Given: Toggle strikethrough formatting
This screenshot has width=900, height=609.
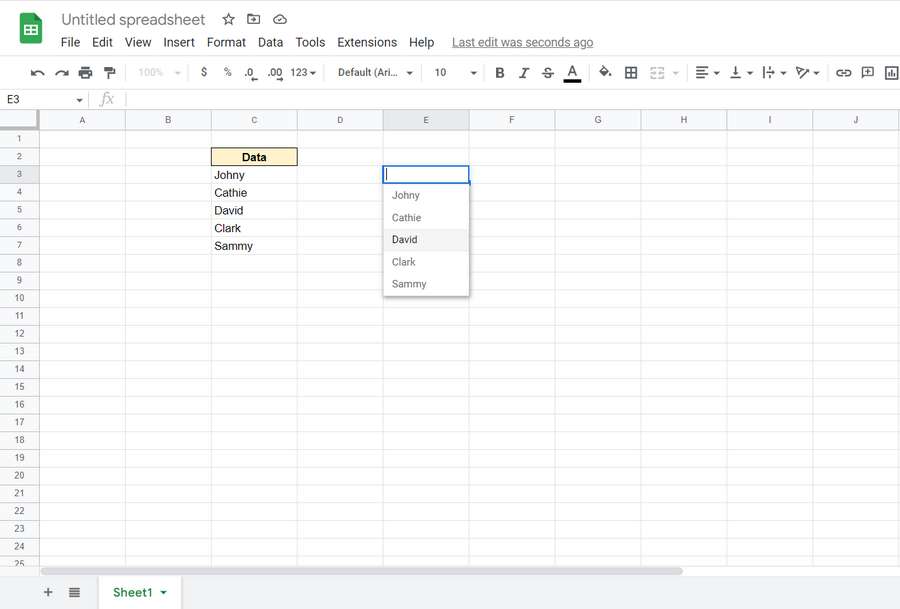Looking at the screenshot, I should (x=548, y=73).
